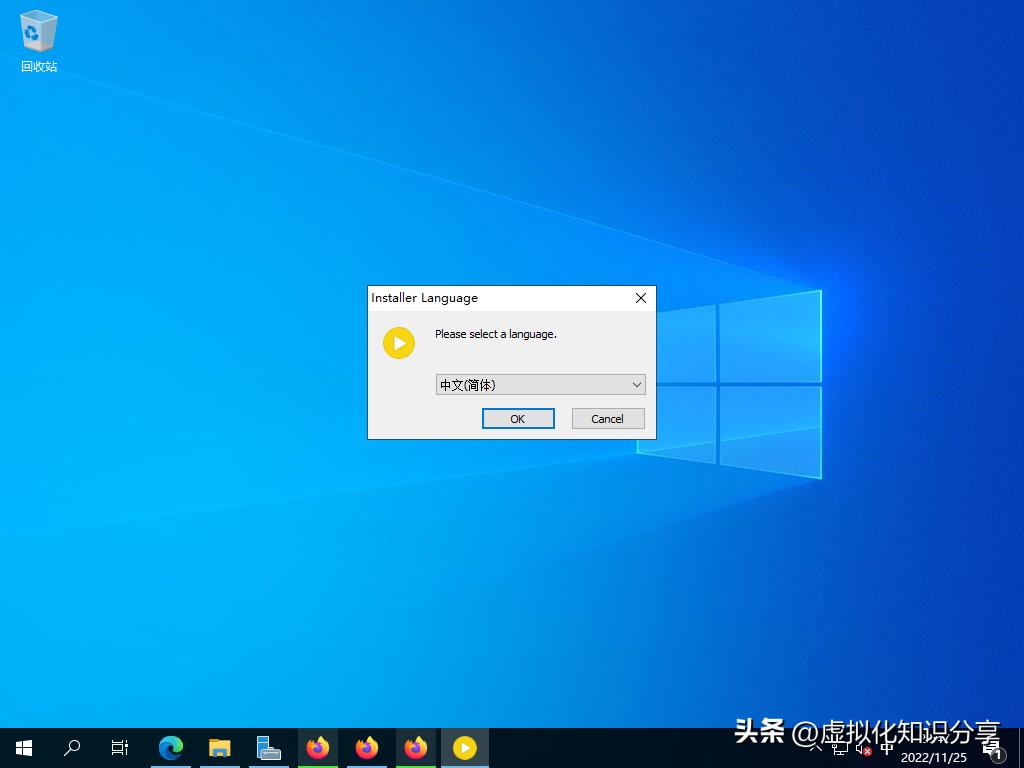Open Task View on the taskbar
Screen dimensions: 1024x768
119,747
